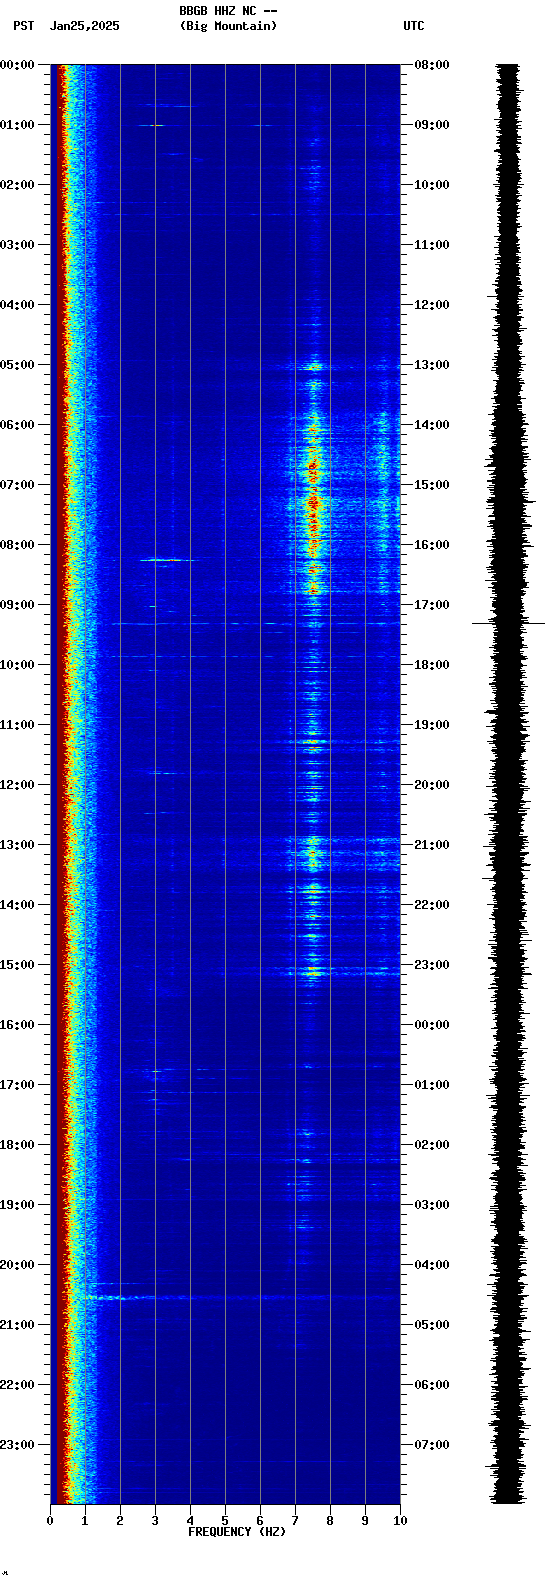Click the largest spike on the seismogram trace
The height and width of the screenshot is (1584, 552).
click(x=509, y=623)
